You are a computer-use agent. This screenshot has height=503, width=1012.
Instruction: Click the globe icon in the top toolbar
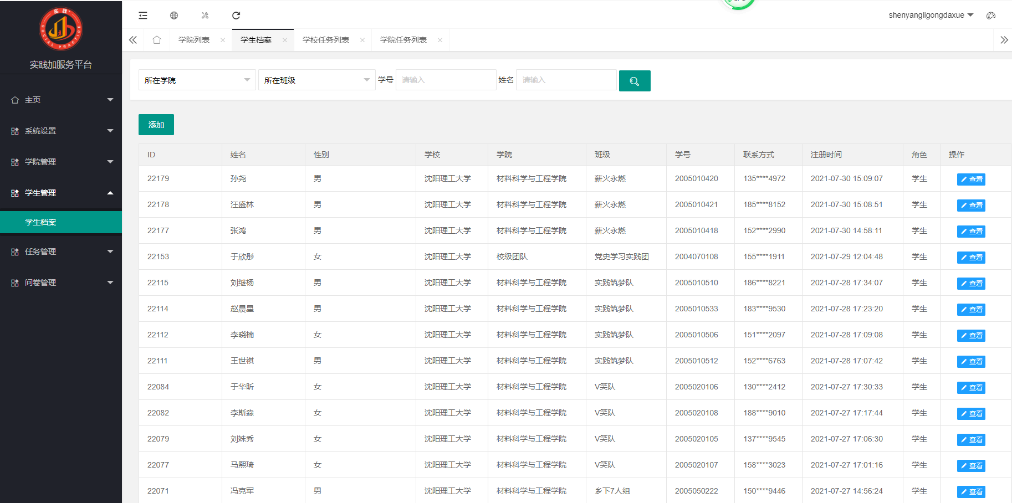click(174, 15)
